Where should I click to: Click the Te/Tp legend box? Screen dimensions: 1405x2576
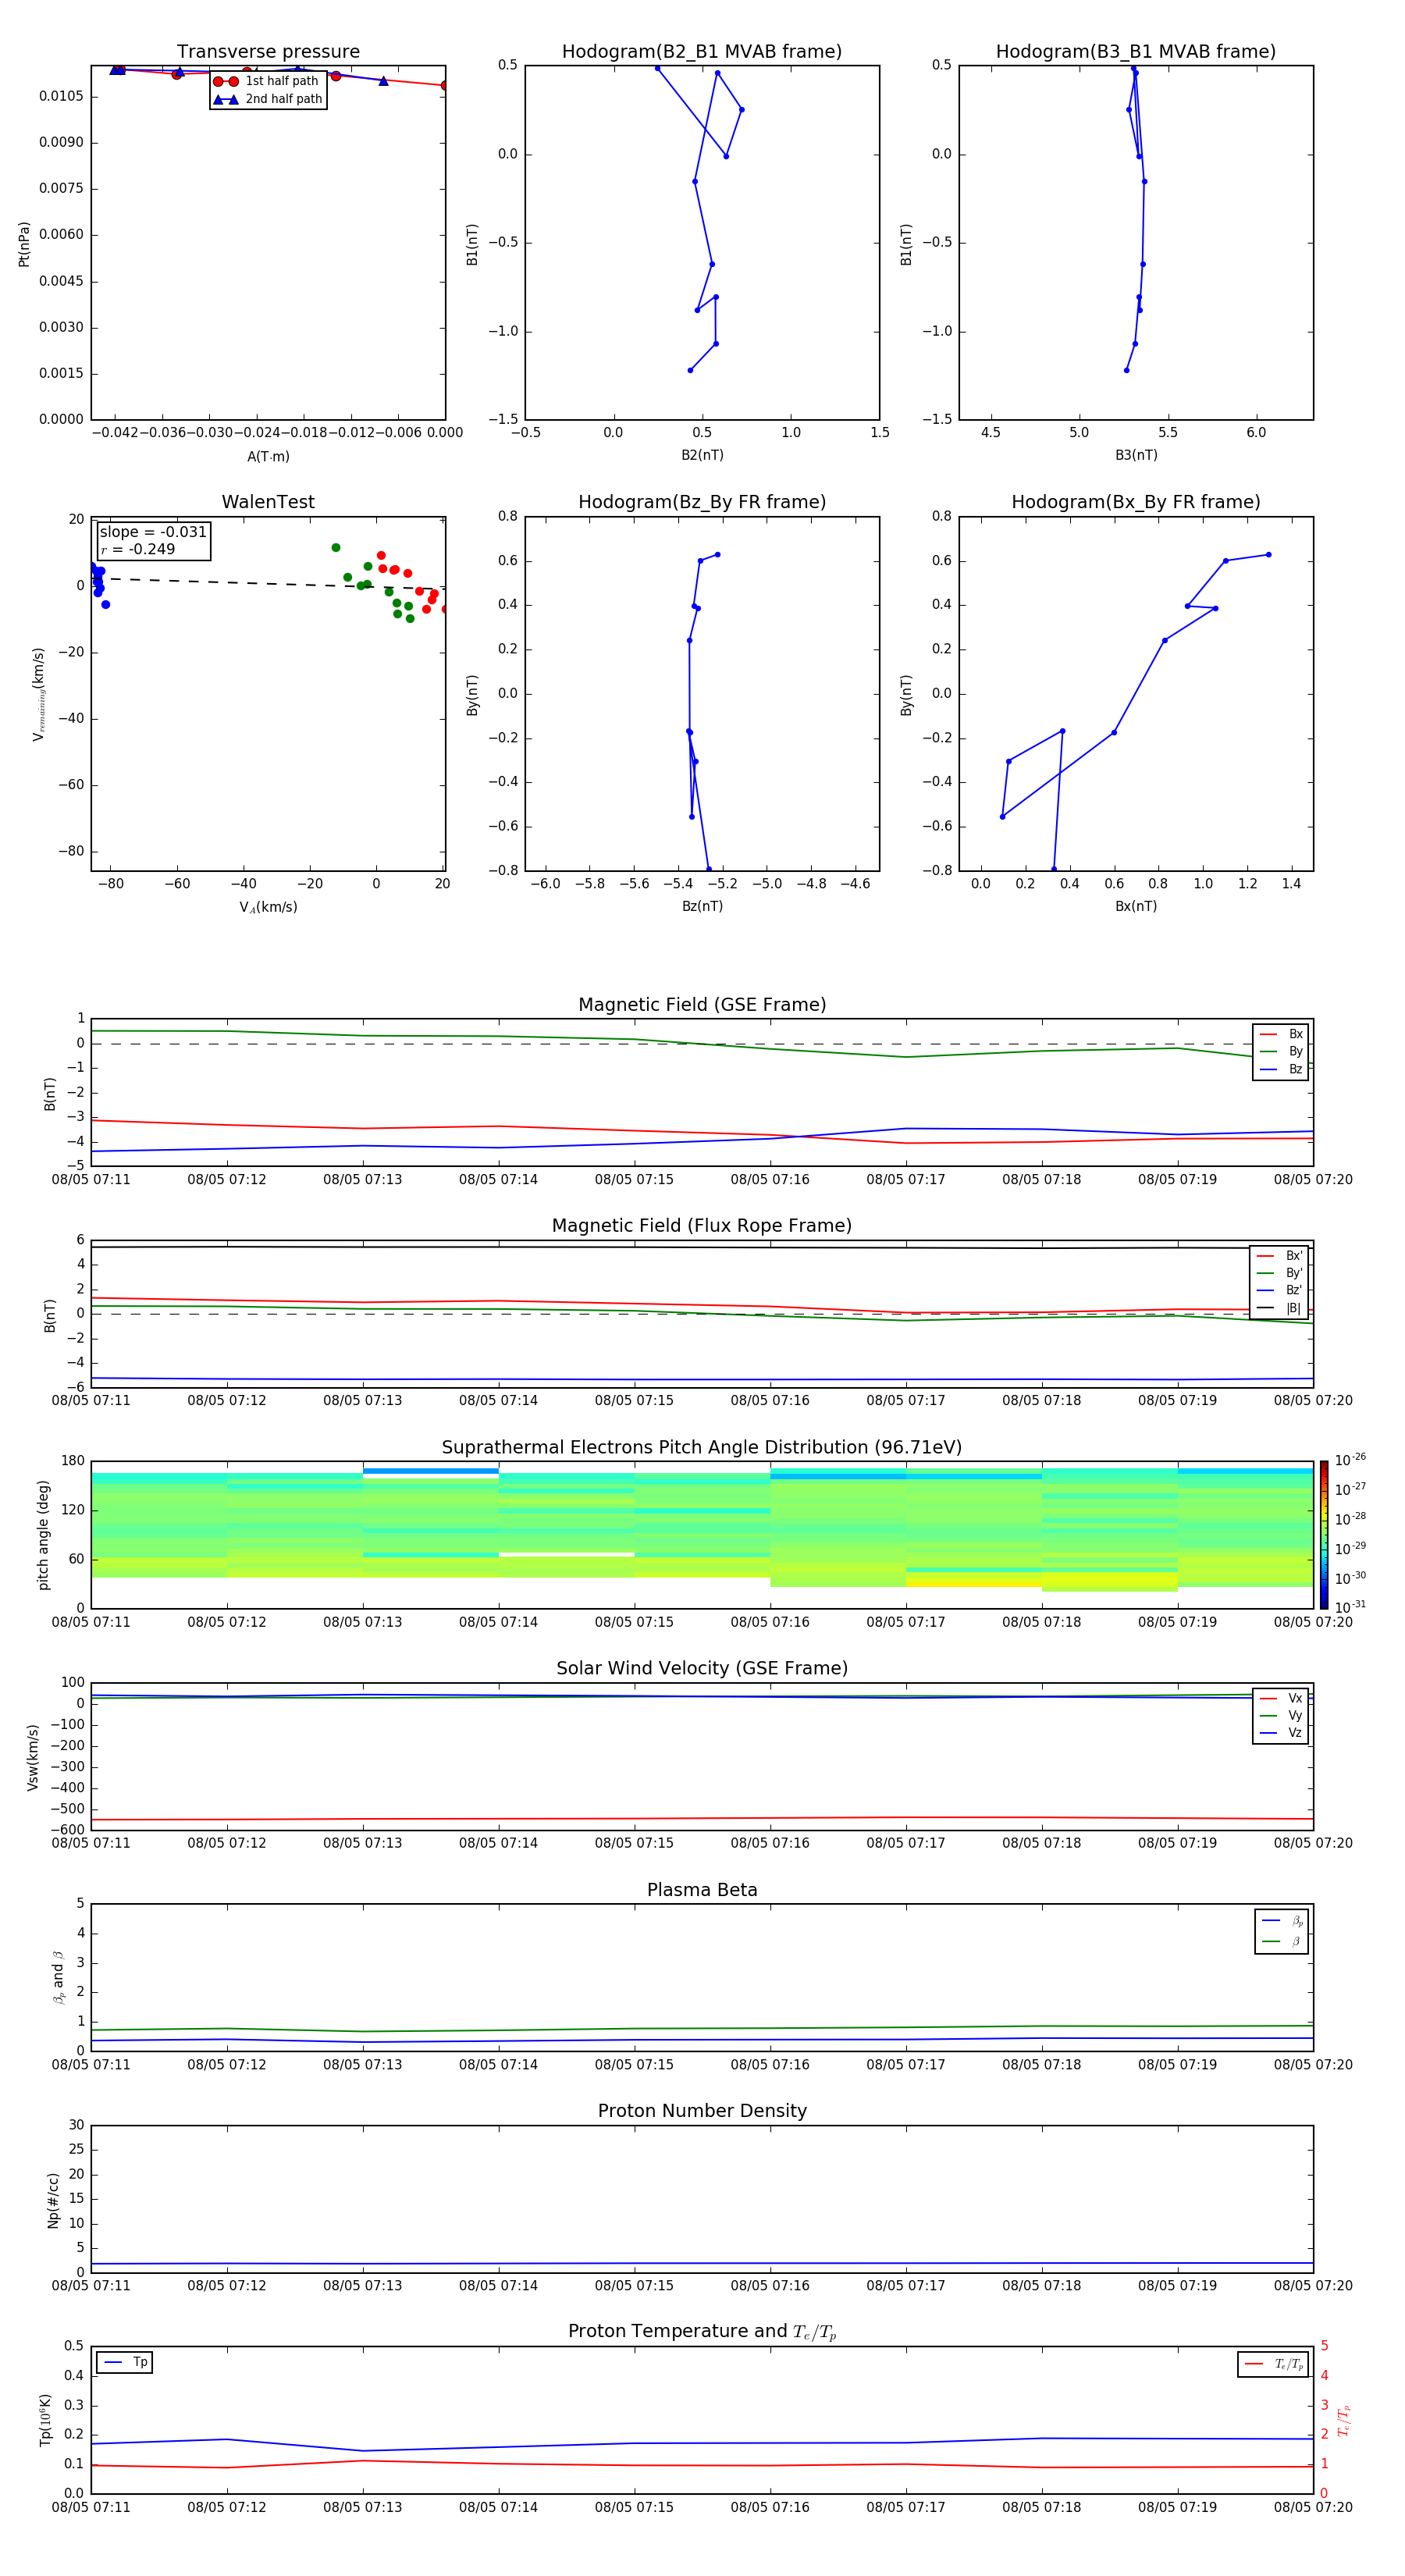pos(1273,2364)
